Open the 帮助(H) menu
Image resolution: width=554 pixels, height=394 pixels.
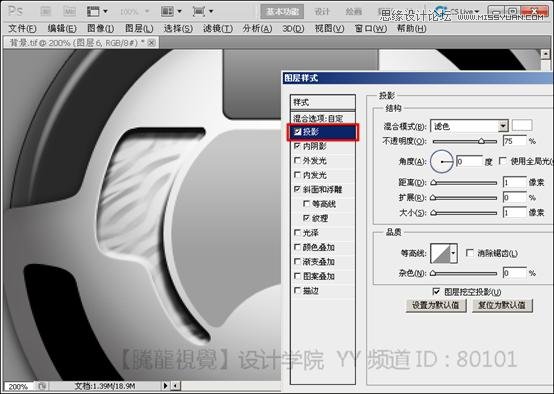tap(412, 29)
